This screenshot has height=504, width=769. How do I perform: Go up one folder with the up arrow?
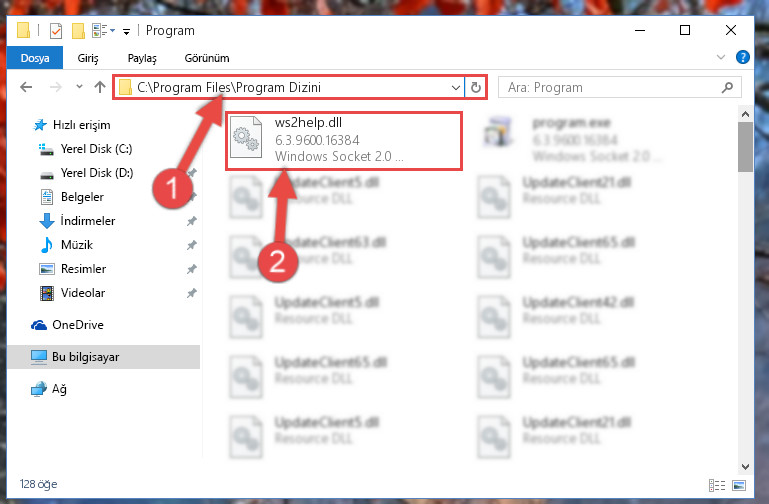100,87
